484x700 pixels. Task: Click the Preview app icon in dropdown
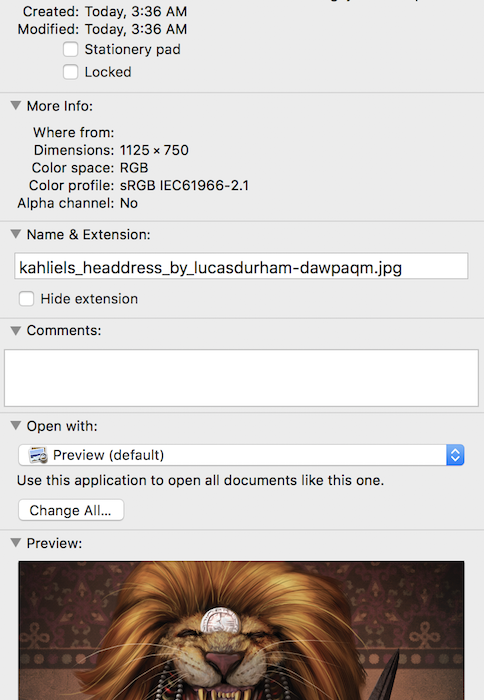38,455
